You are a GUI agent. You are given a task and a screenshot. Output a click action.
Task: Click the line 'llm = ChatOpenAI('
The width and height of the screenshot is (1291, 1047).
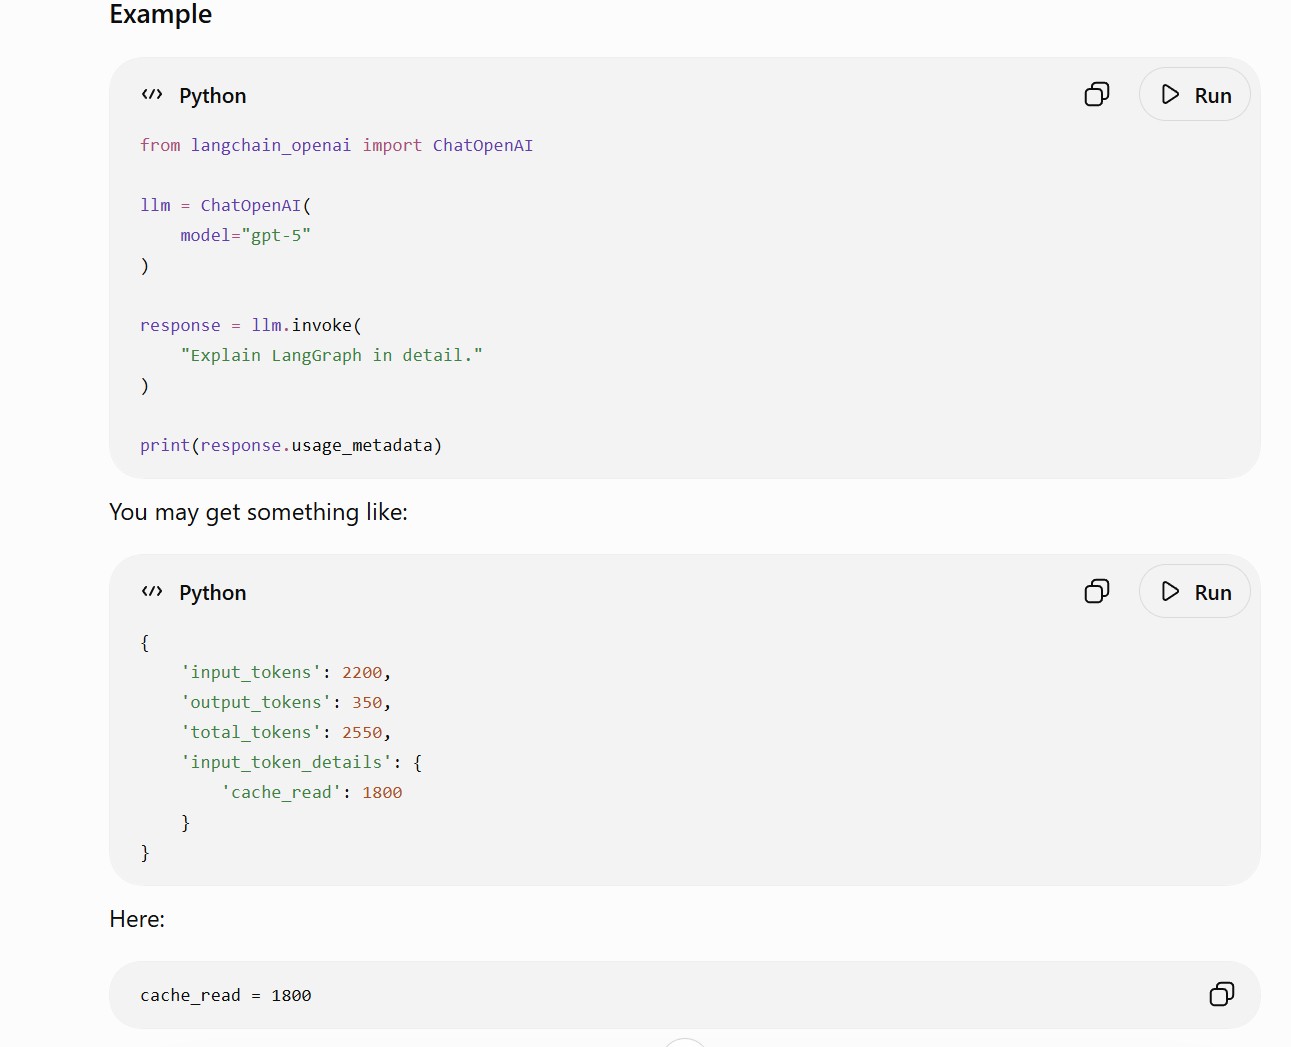click(x=226, y=206)
